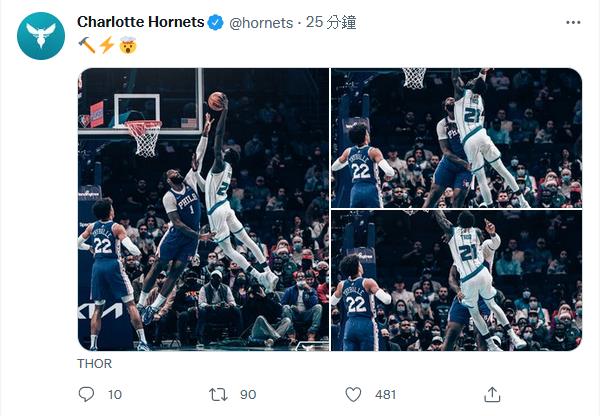The height and width of the screenshot is (416, 601).
Task: Like the tweet with the heart icon
Action: pyautogui.click(x=353, y=394)
